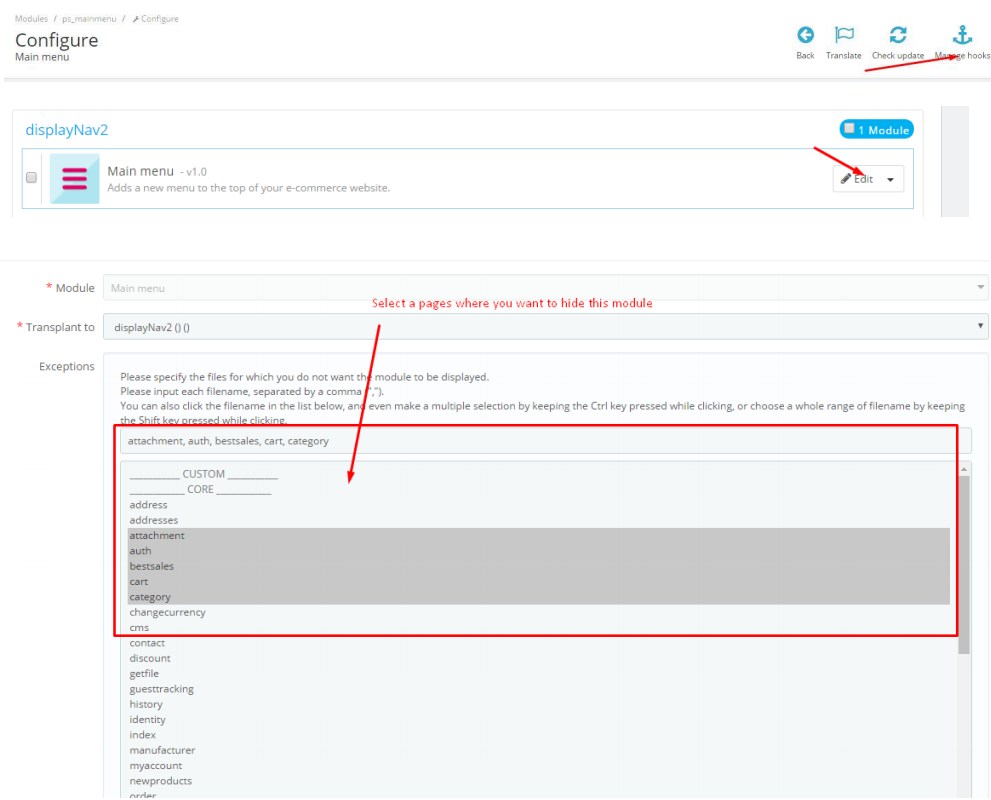Click the Check update refresh icon
This screenshot has height=800, width=991.
coord(897,35)
